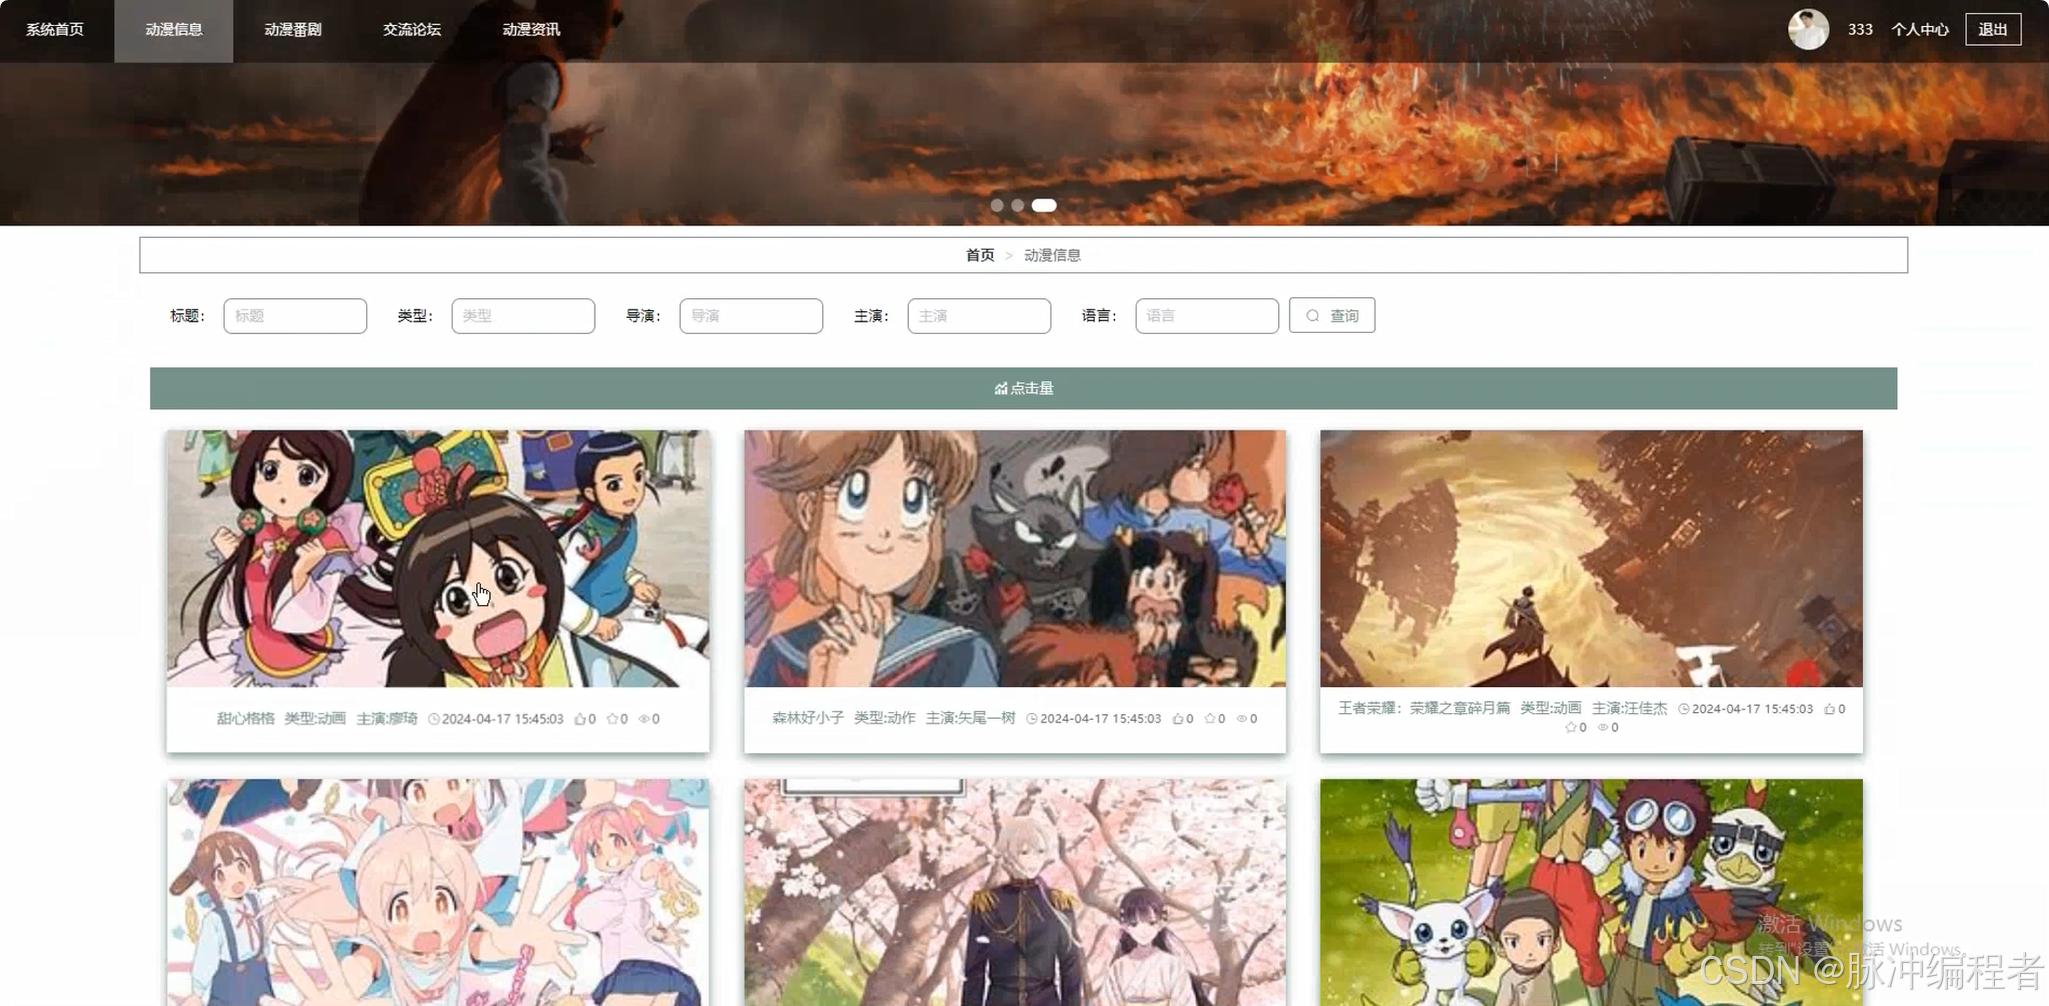Click thumbs-up icon on 甜心格格 card

[580, 719]
